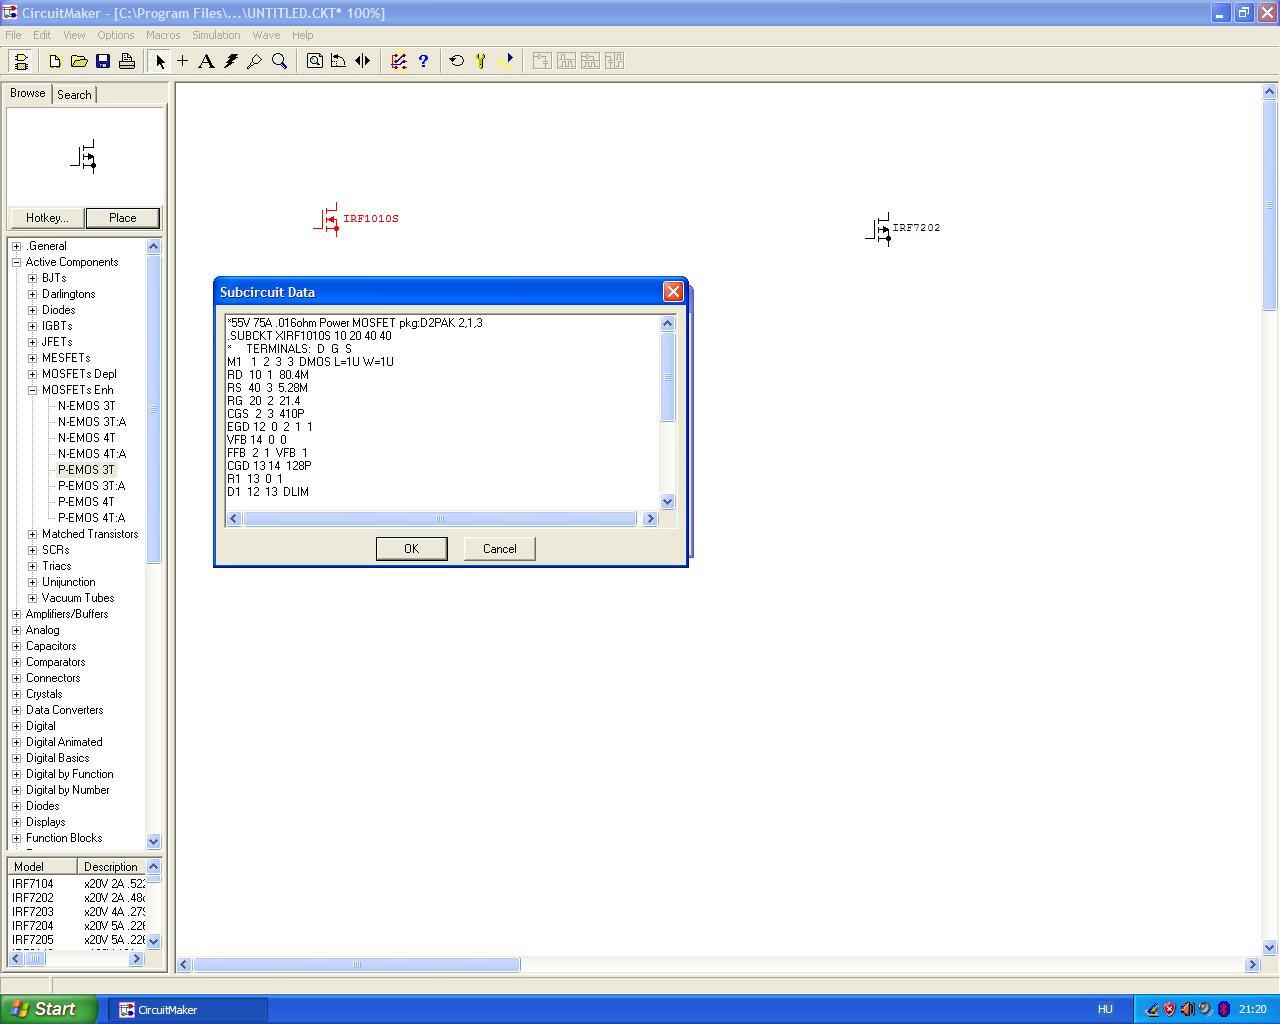Expand the Diodes subcategory

(33, 310)
